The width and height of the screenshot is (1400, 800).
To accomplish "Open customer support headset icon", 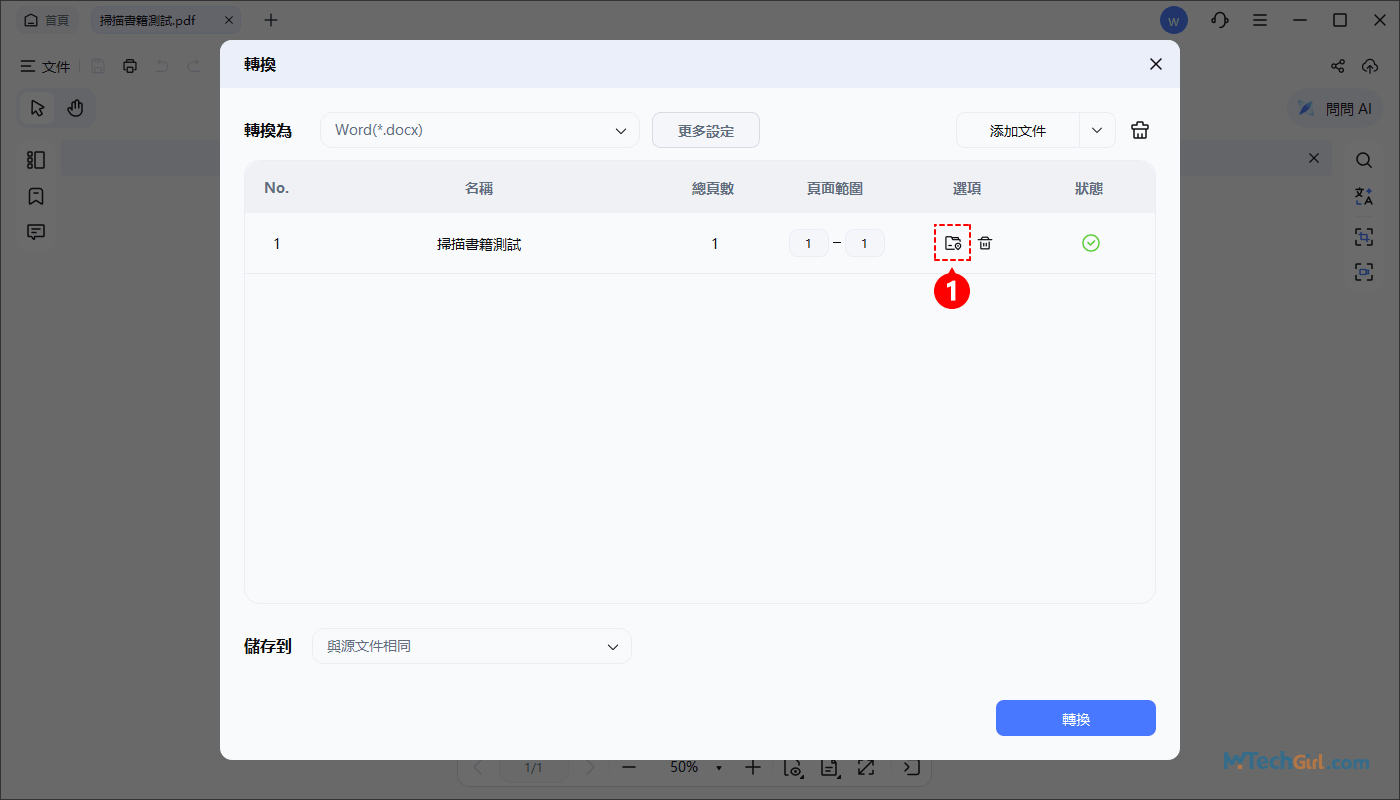I will pyautogui.click(x=1219, y=20).
